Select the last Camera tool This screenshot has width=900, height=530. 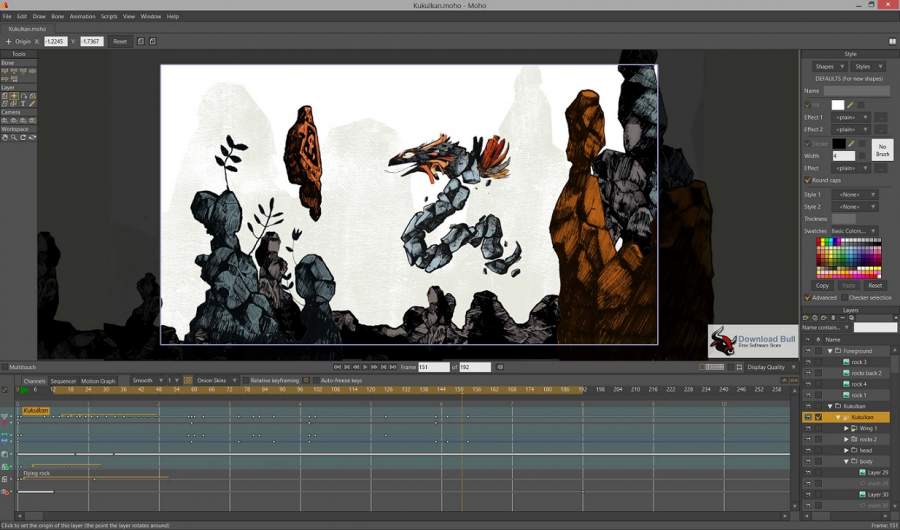coord(32,121)
